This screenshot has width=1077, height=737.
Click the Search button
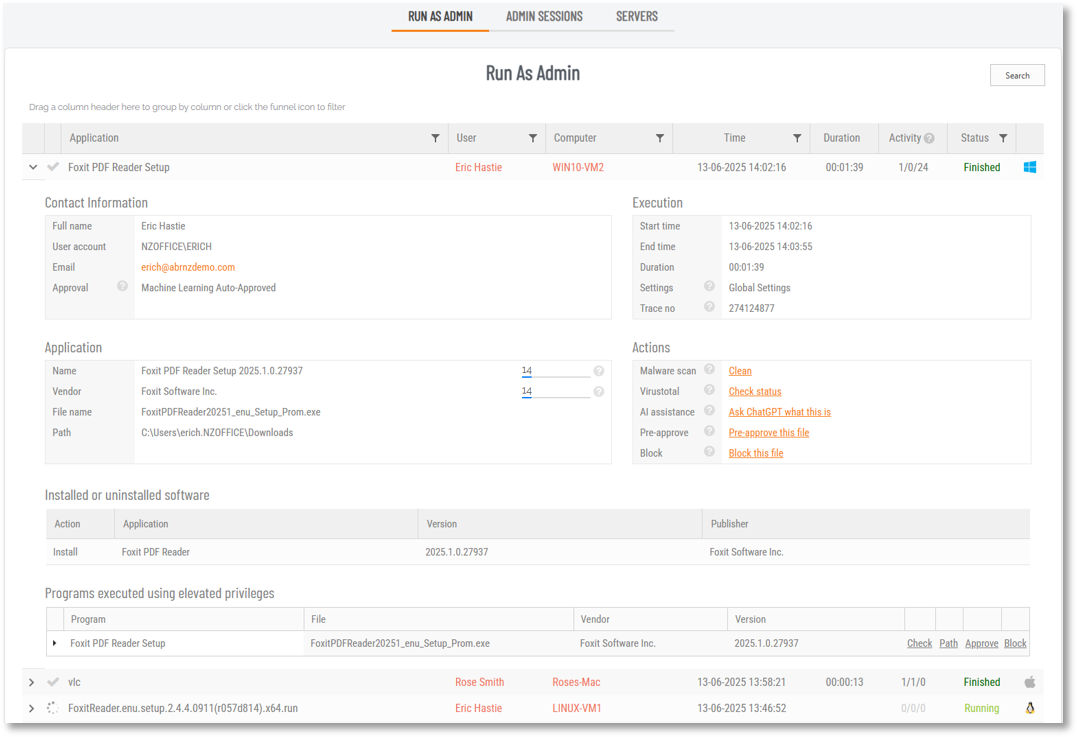point(1017,76)
